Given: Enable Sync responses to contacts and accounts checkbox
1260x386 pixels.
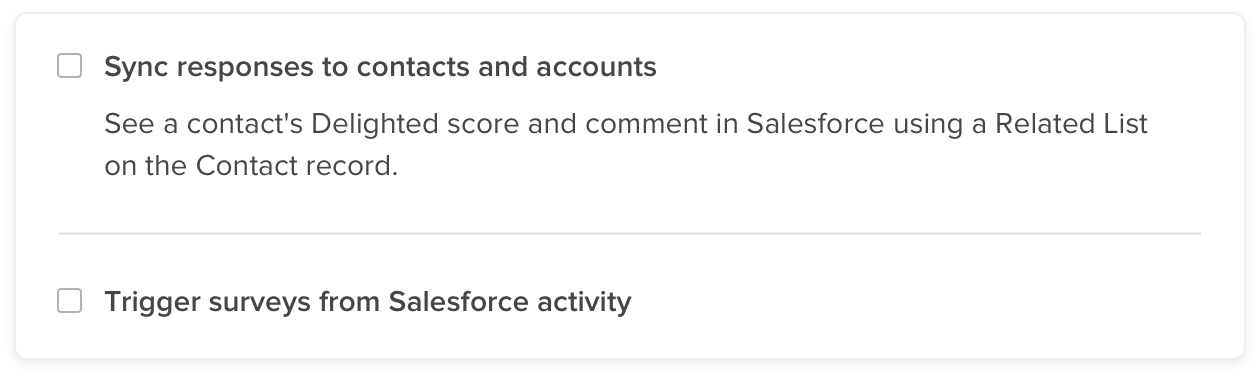Looking at the screenshot, I should (69, 67).
